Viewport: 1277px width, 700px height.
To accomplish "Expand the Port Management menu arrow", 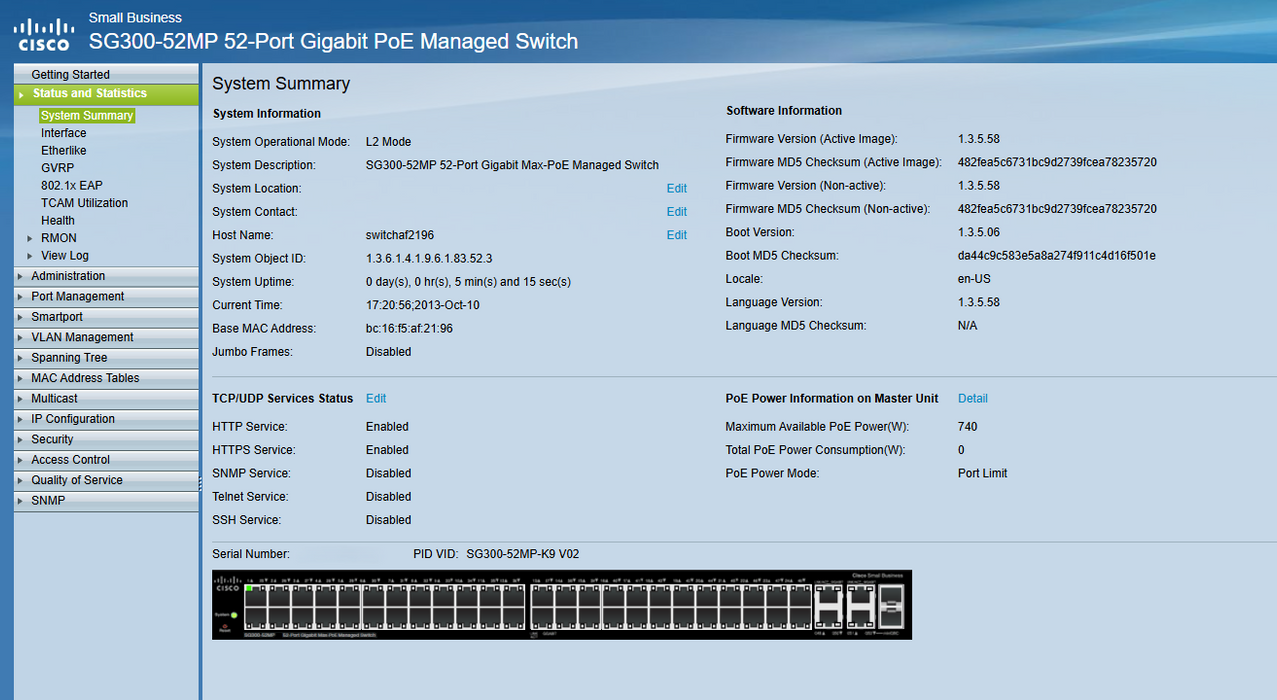I will point(21,297).
